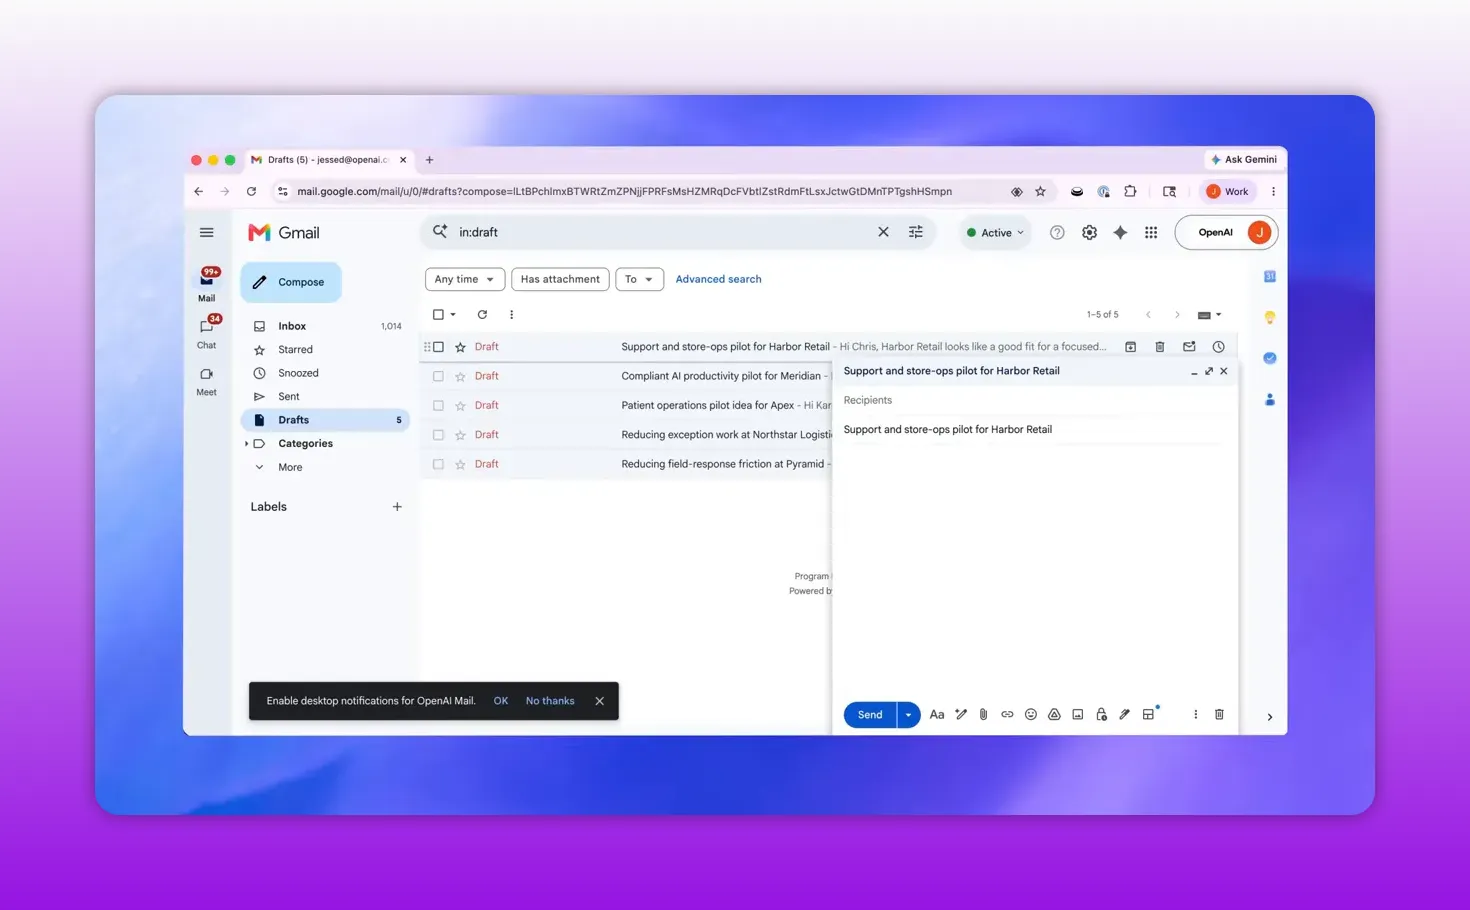
Task: Insert a link in the draft
Action: click(1007, 715)
